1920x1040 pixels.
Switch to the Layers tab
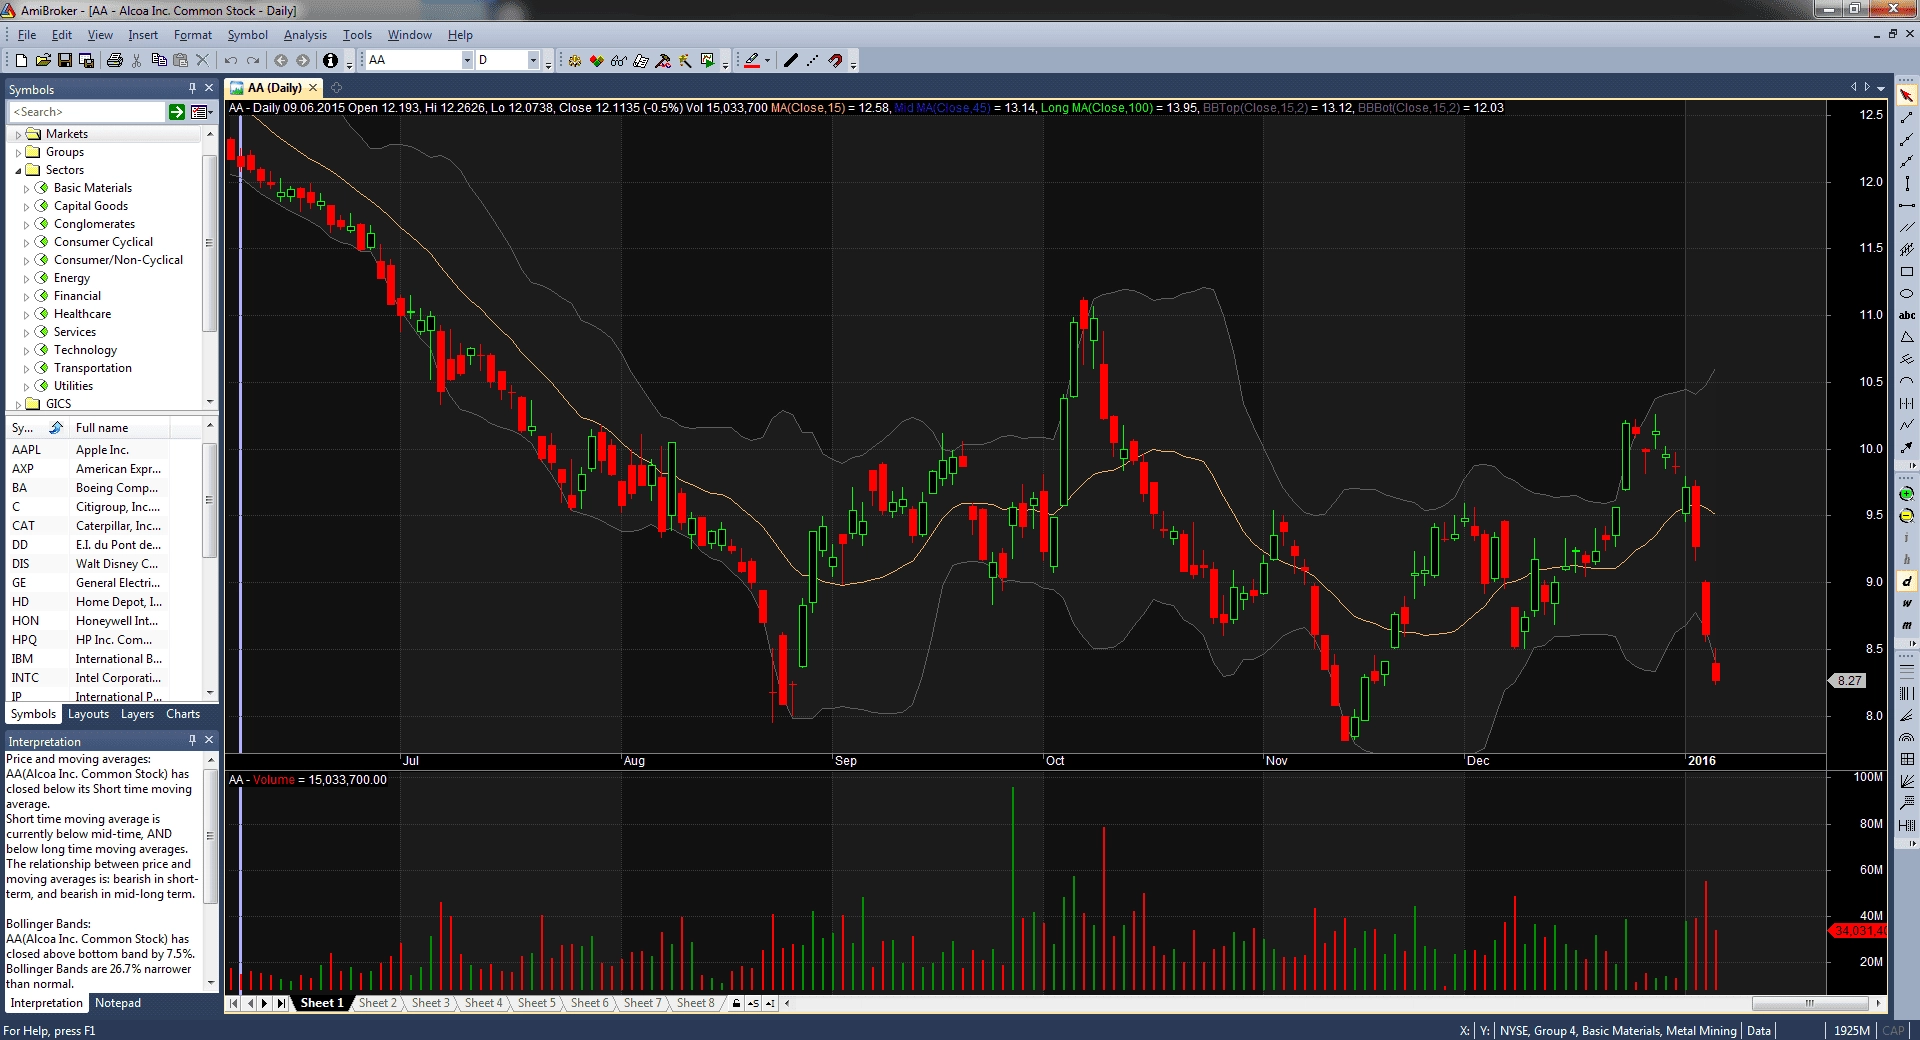(137, 714)
